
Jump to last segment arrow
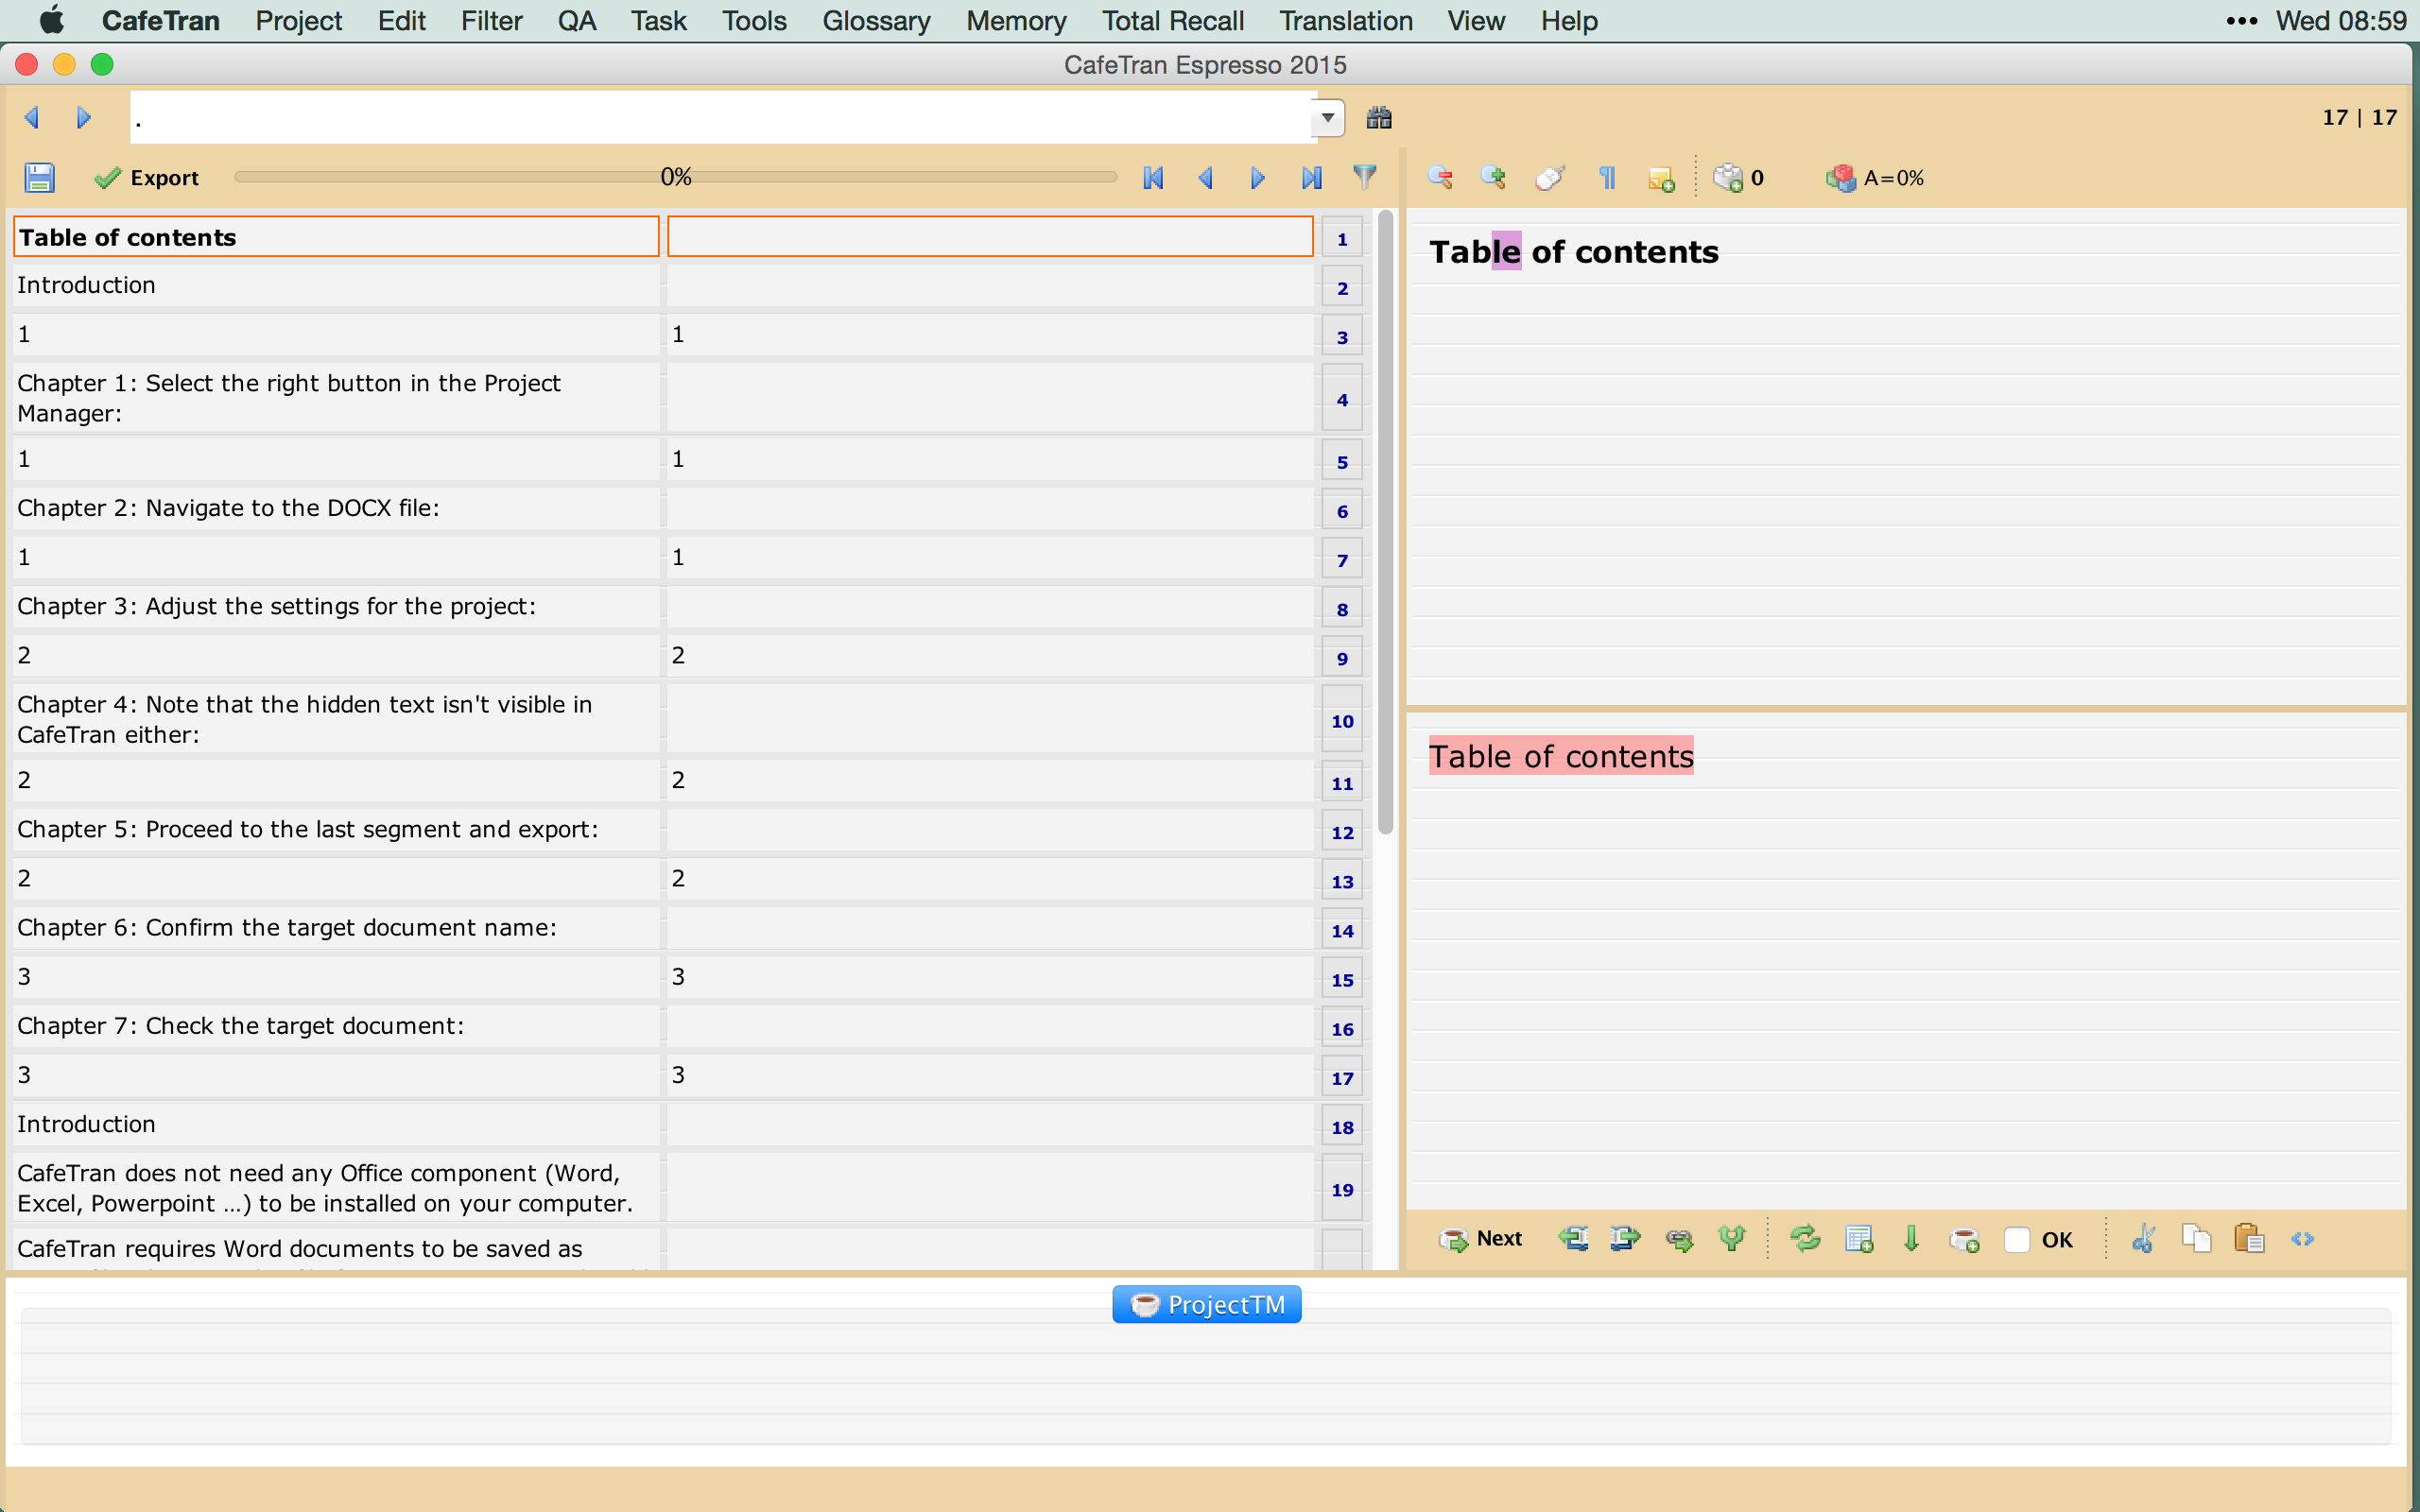point(1311,178)
